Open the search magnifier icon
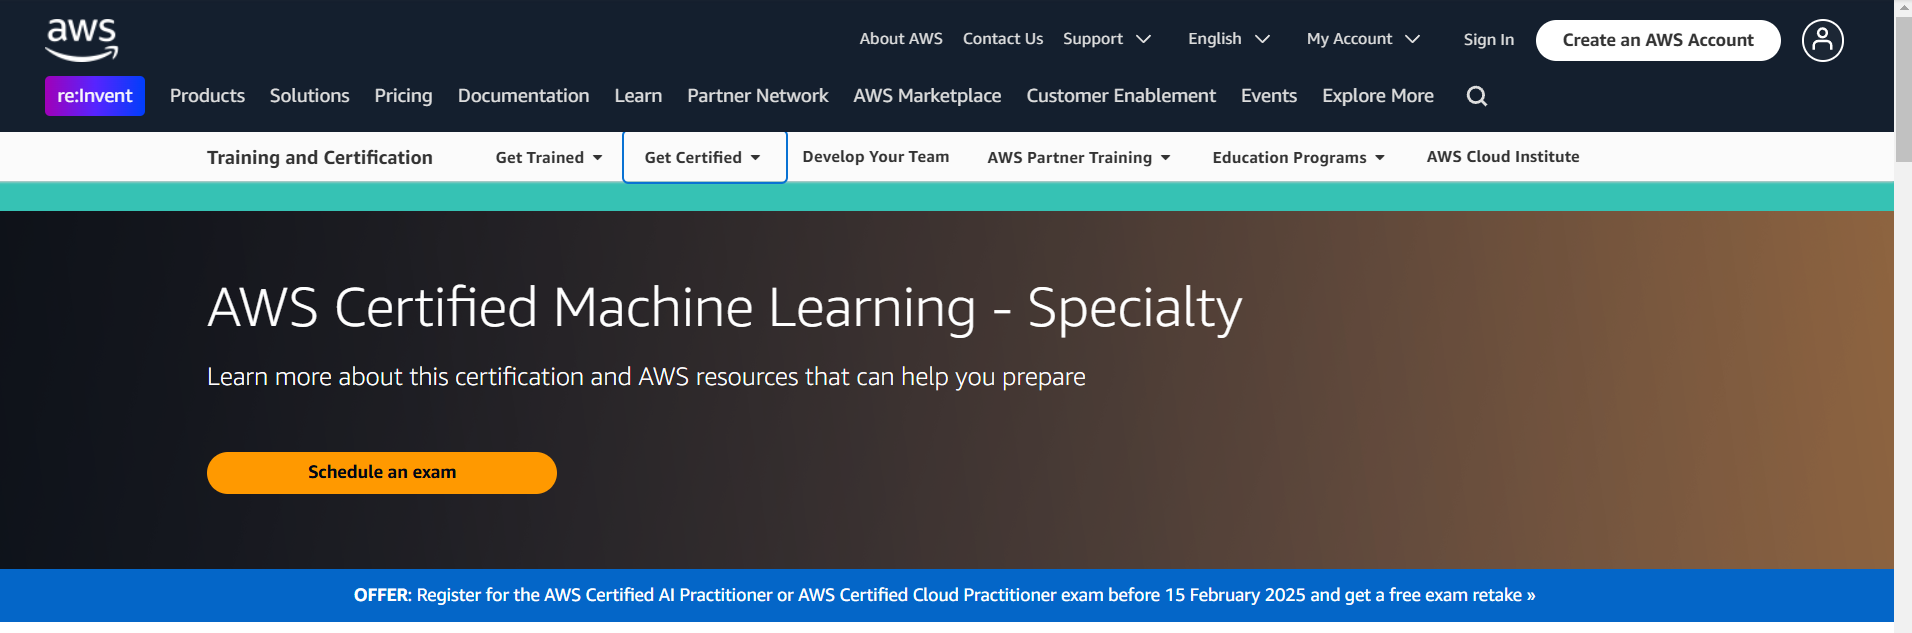The width and height of the screenshot is (1912, 633). (1477, 96)
